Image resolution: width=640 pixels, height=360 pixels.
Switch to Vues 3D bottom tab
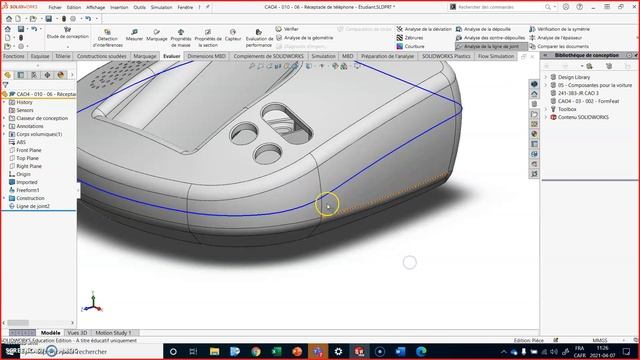tap(77, 333)
